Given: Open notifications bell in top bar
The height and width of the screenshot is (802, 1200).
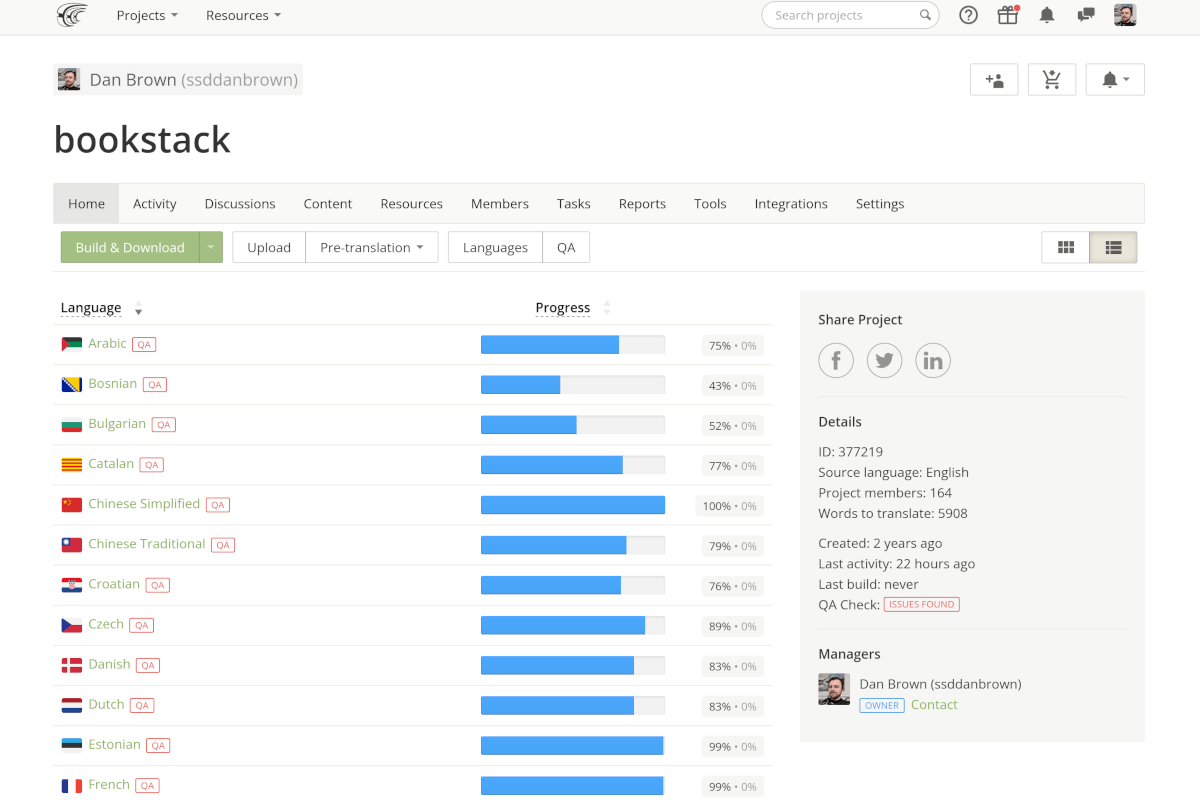Looking at the screenshot, I should click(x=1047, y=15).
